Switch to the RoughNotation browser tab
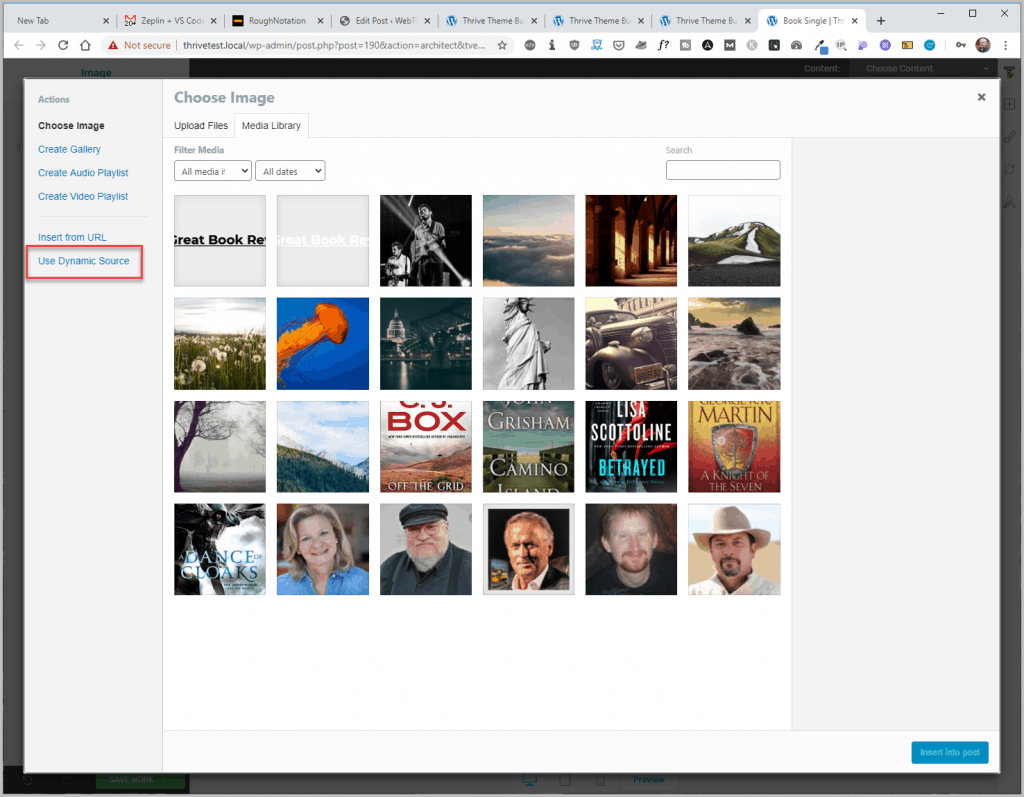 click(x=276, y=20)
